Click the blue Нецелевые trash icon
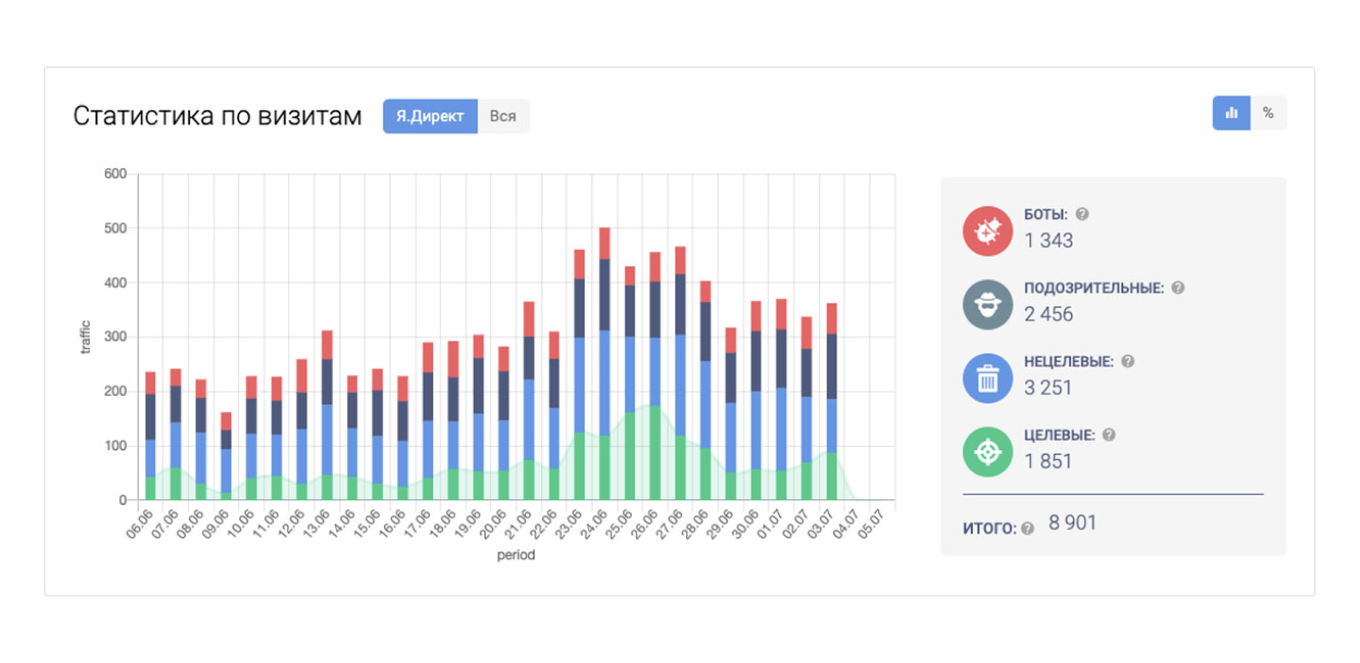The image size is (1360, 663). click(x=987, y=379)
